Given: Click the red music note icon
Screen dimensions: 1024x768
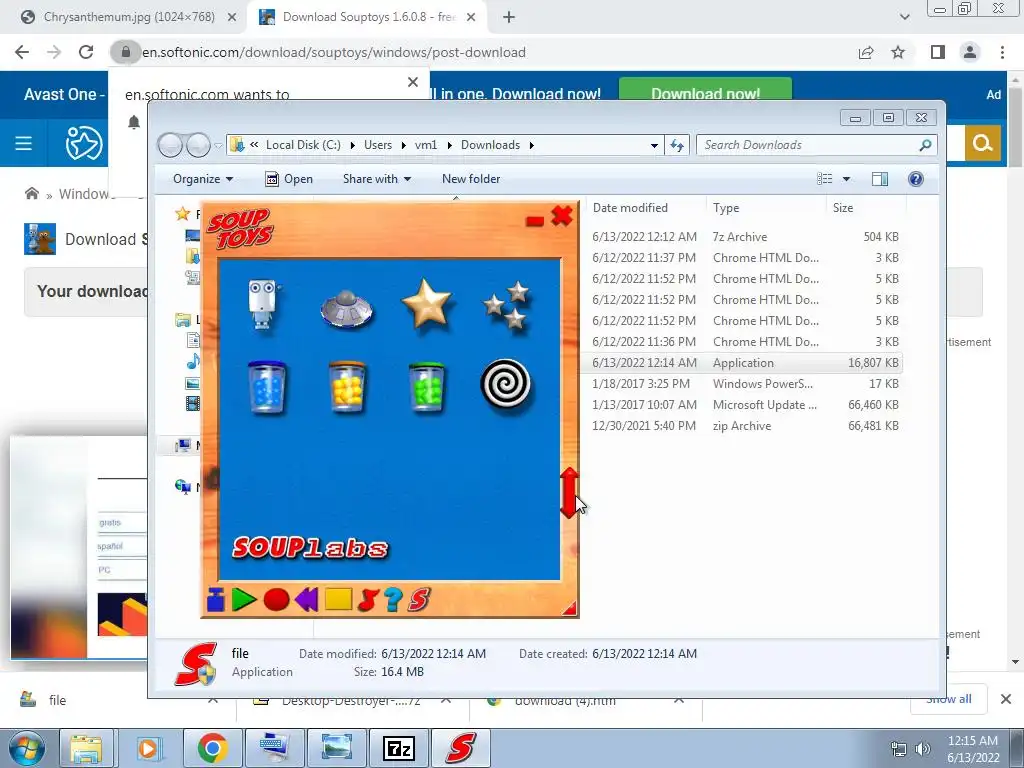Looking at the screenshot, I should coord(368,600).
